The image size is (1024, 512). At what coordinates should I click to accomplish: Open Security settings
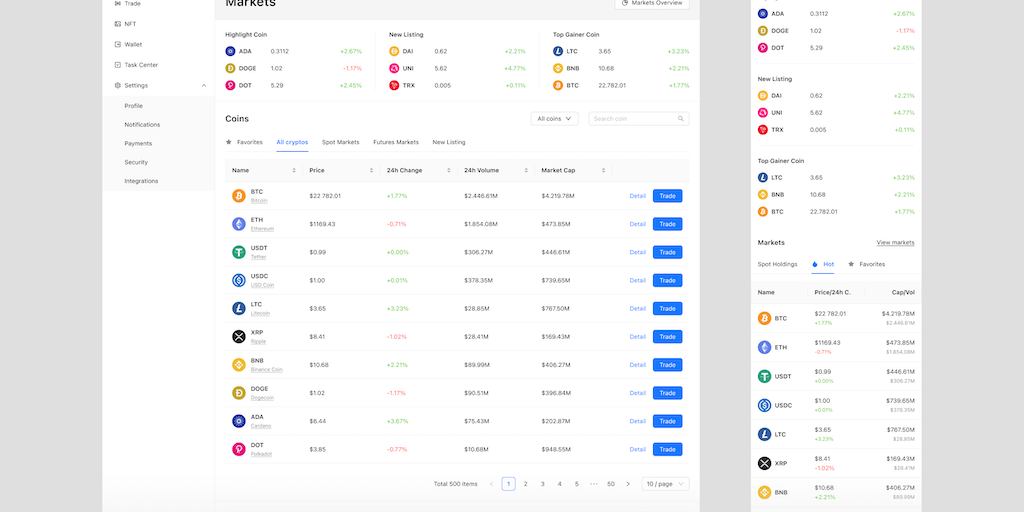click(136, 162)
